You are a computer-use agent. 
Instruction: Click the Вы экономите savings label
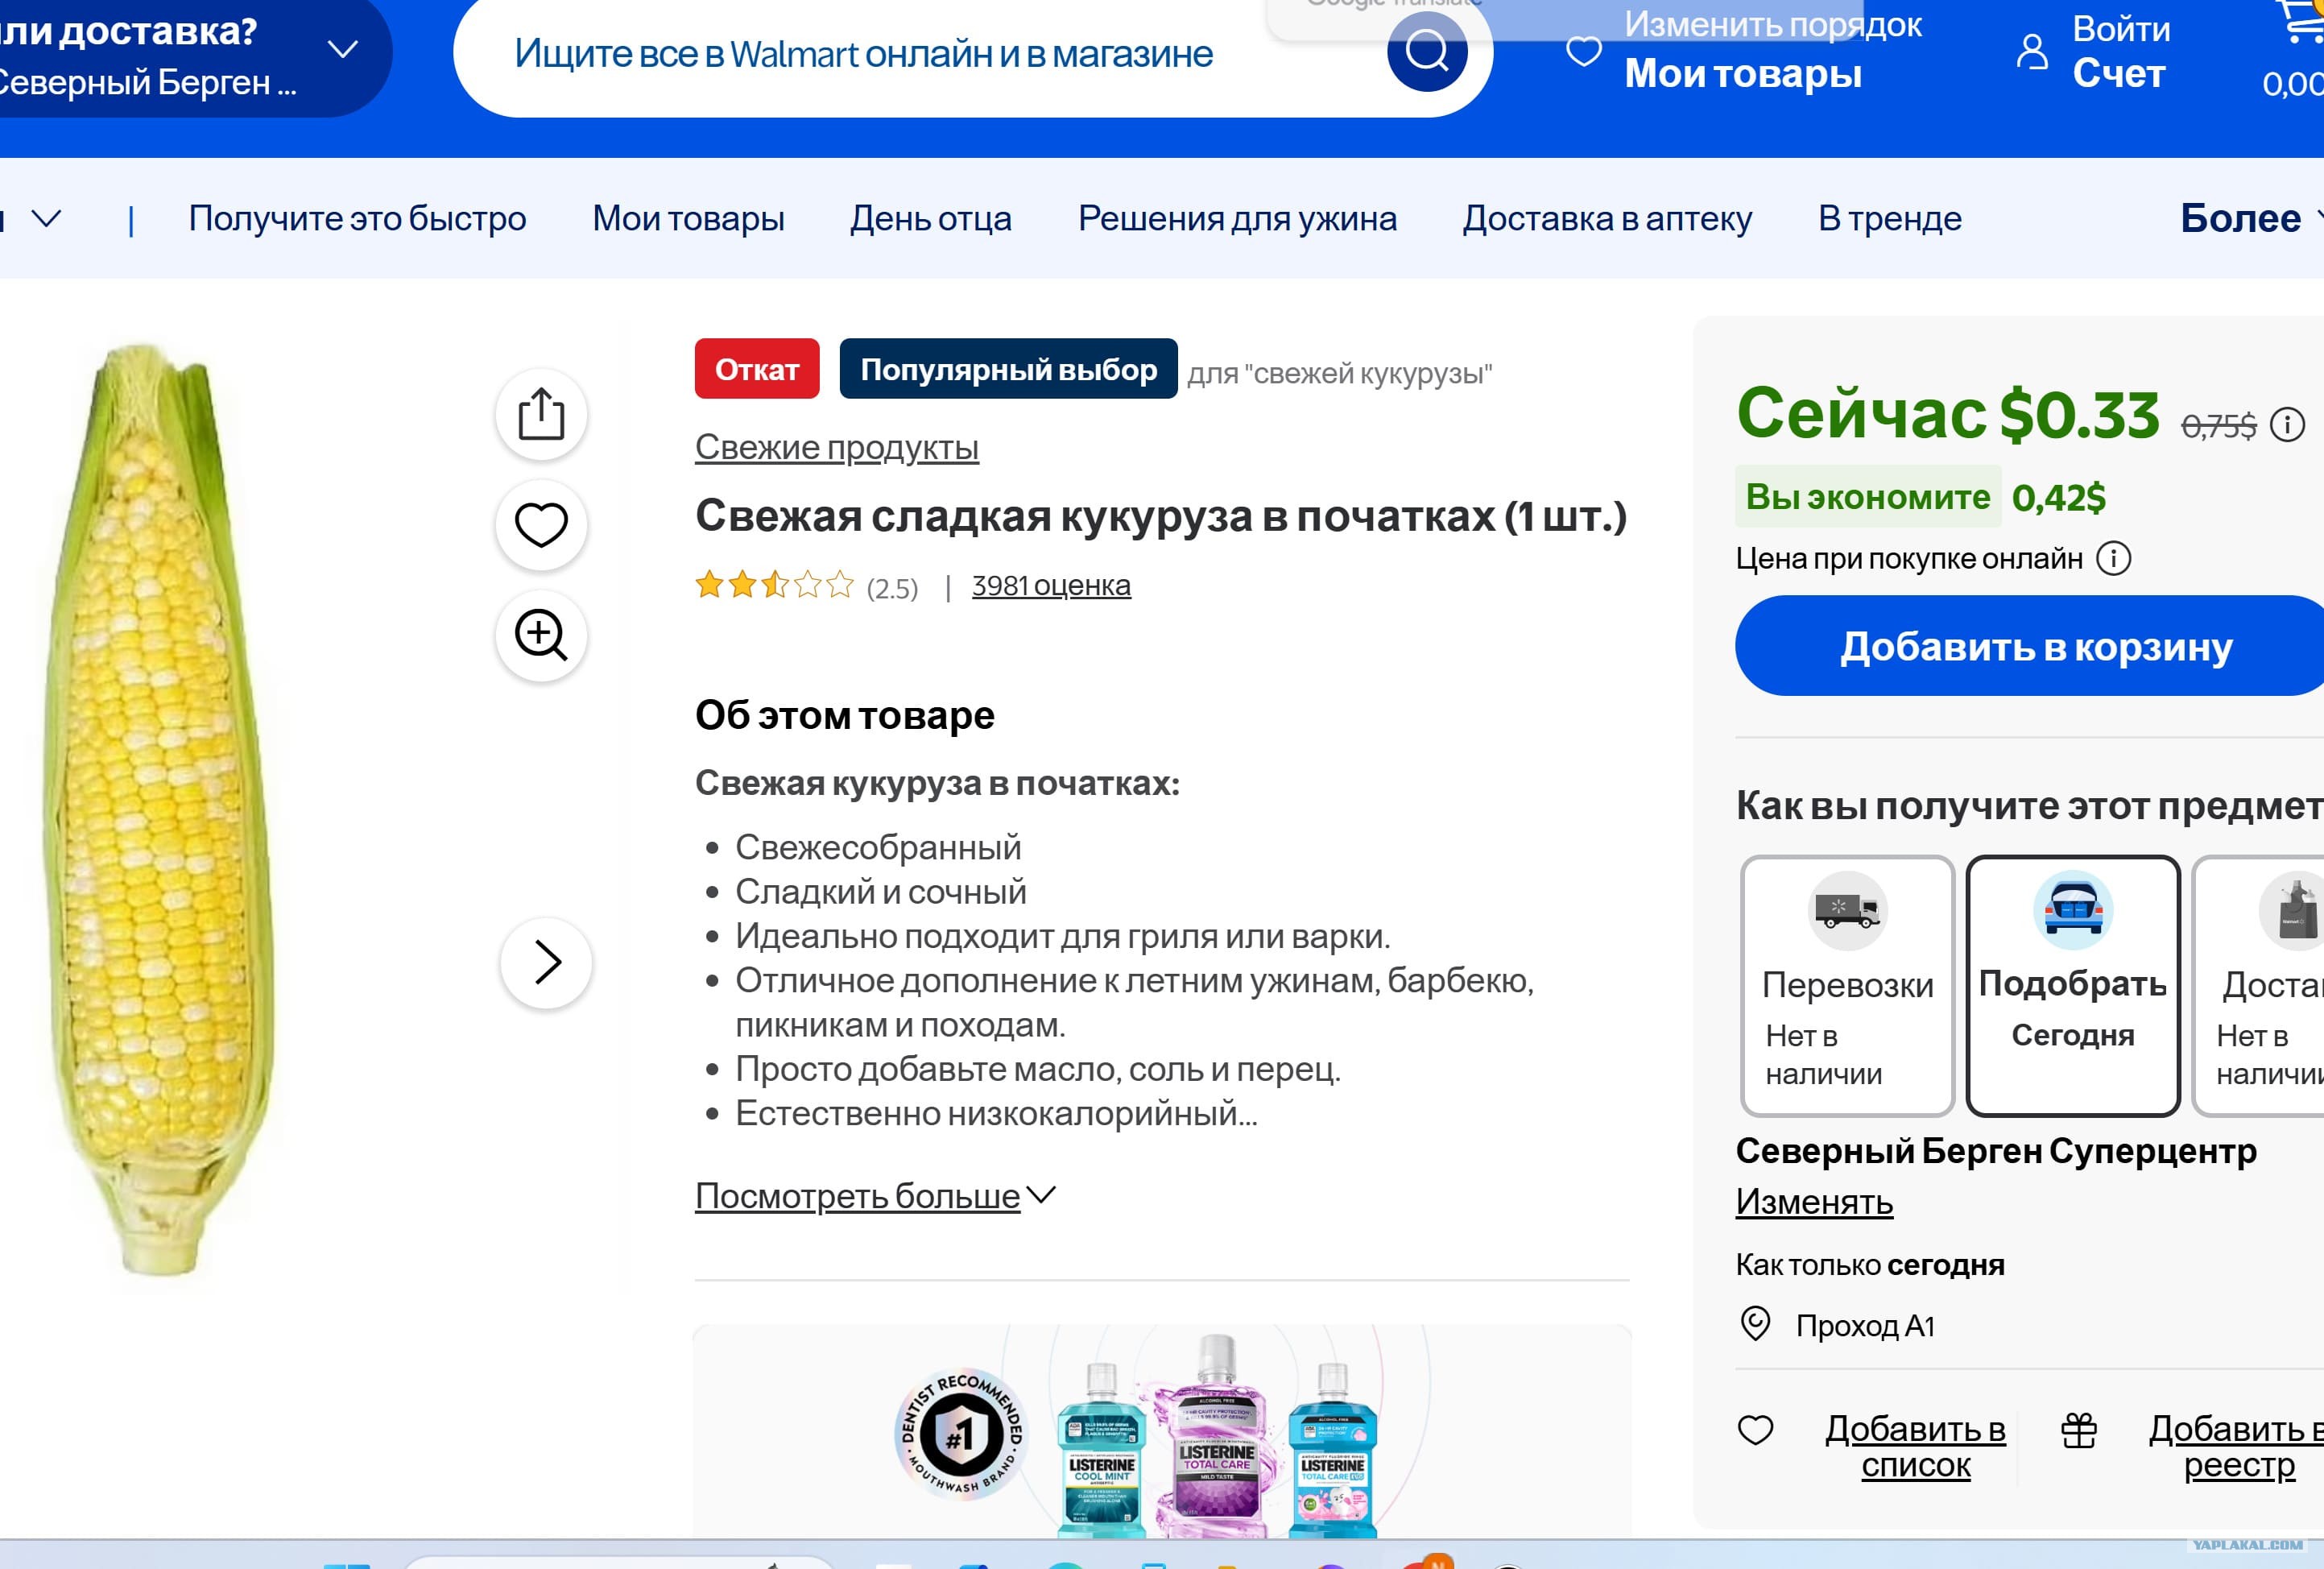tap(1868, 496)
